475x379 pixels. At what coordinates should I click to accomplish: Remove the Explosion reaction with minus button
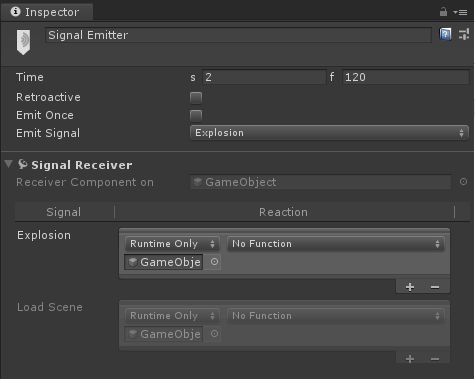point(435,287)
